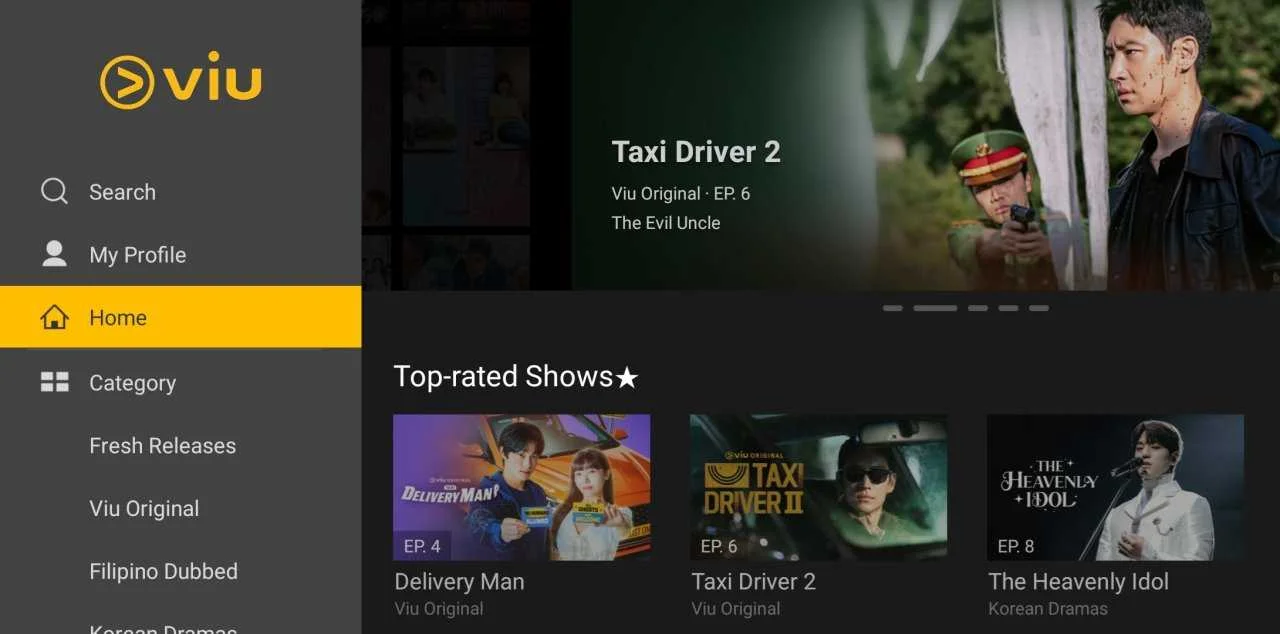Click the My Profile person icon
The height and width of the screenshot is (634, 1280).
pyautogui.click(x=54, y=254)
